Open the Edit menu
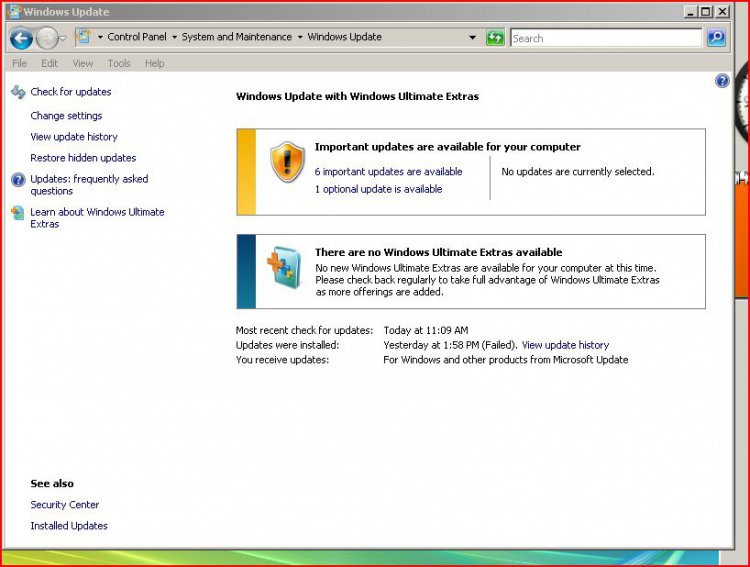 [49, 63]
